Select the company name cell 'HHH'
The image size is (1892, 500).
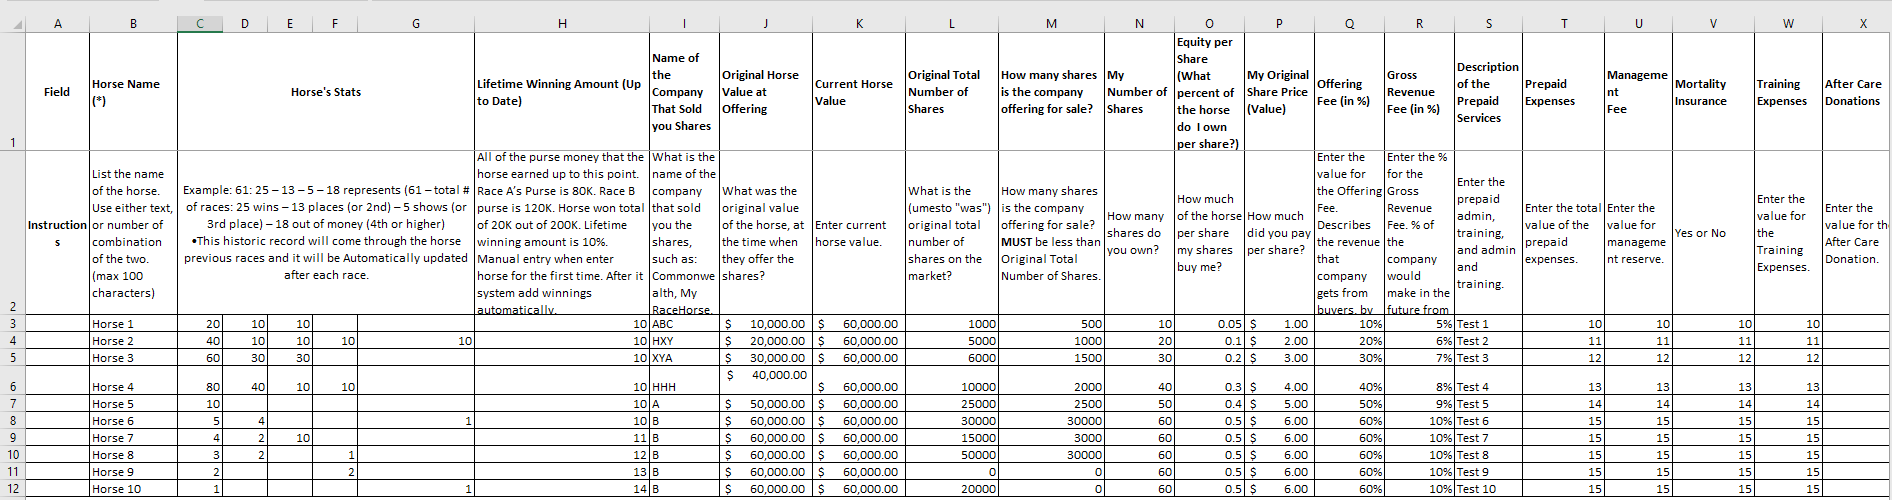[x=684, y=387]
